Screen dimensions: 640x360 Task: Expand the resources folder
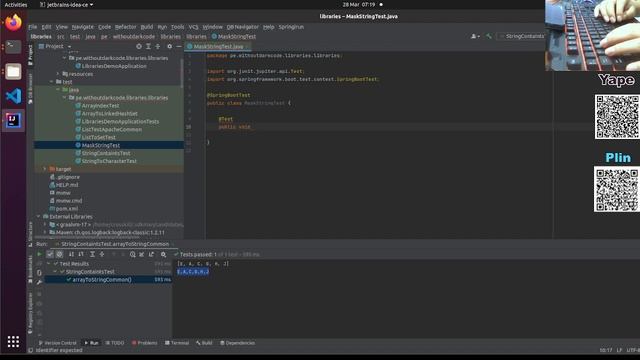coord(58,74)
